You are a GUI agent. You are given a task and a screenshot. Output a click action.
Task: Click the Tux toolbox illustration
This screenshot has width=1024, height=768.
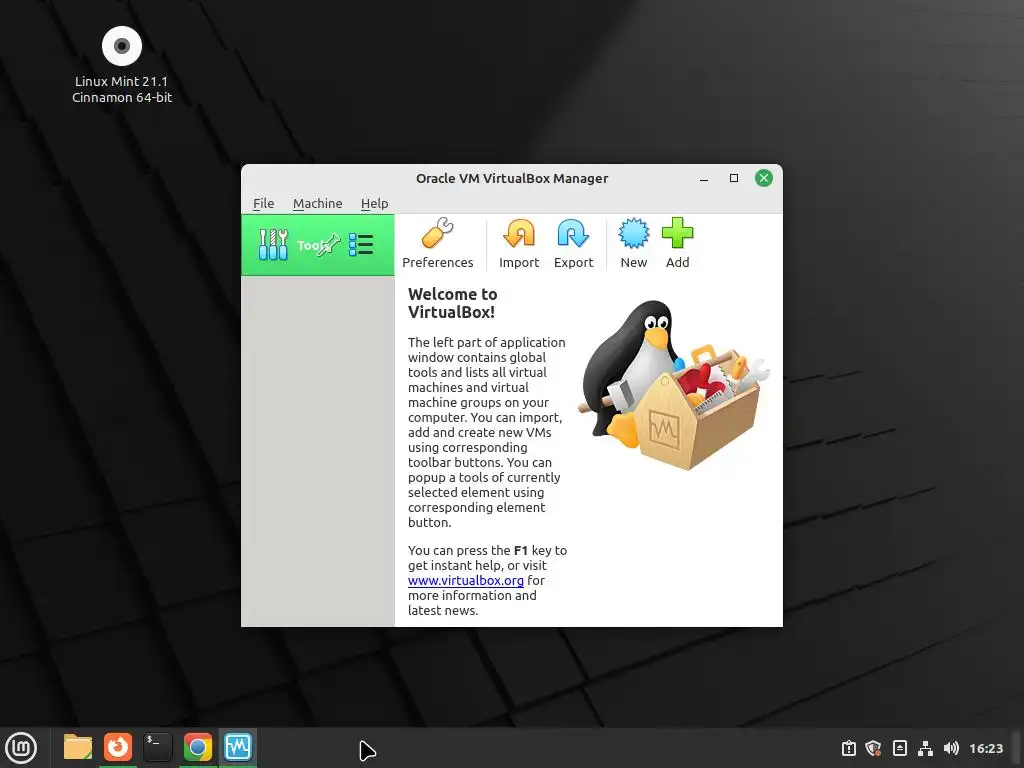[676, 385]
